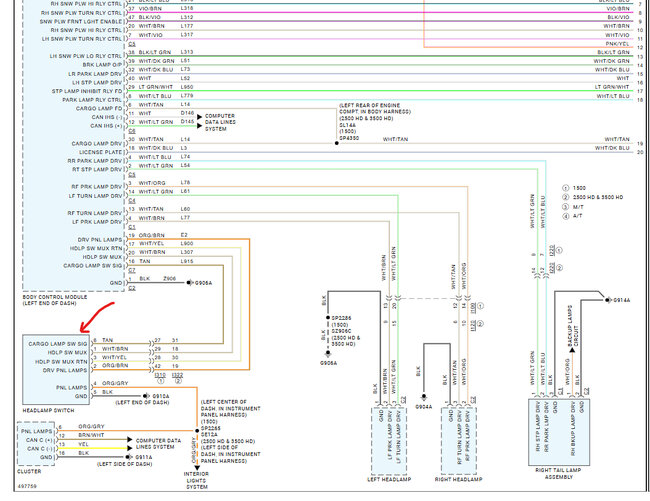The height and width of the screenshot is (501, 650).
Task: Click LEFT REAR OF ENGINE COMPT note
Action: click(x=375, y=109)
